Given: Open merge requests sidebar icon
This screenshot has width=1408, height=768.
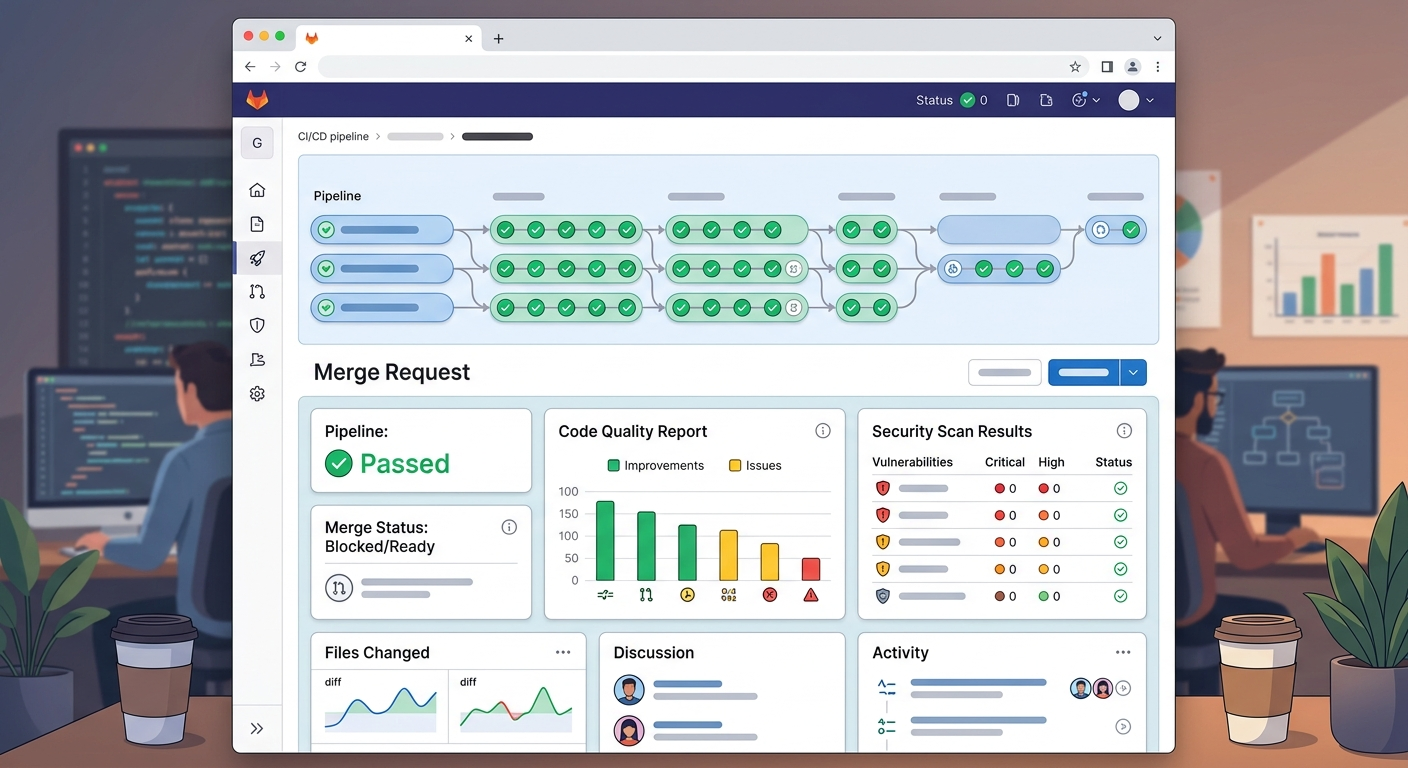Looking at the screenshot, I should point(257,292).
